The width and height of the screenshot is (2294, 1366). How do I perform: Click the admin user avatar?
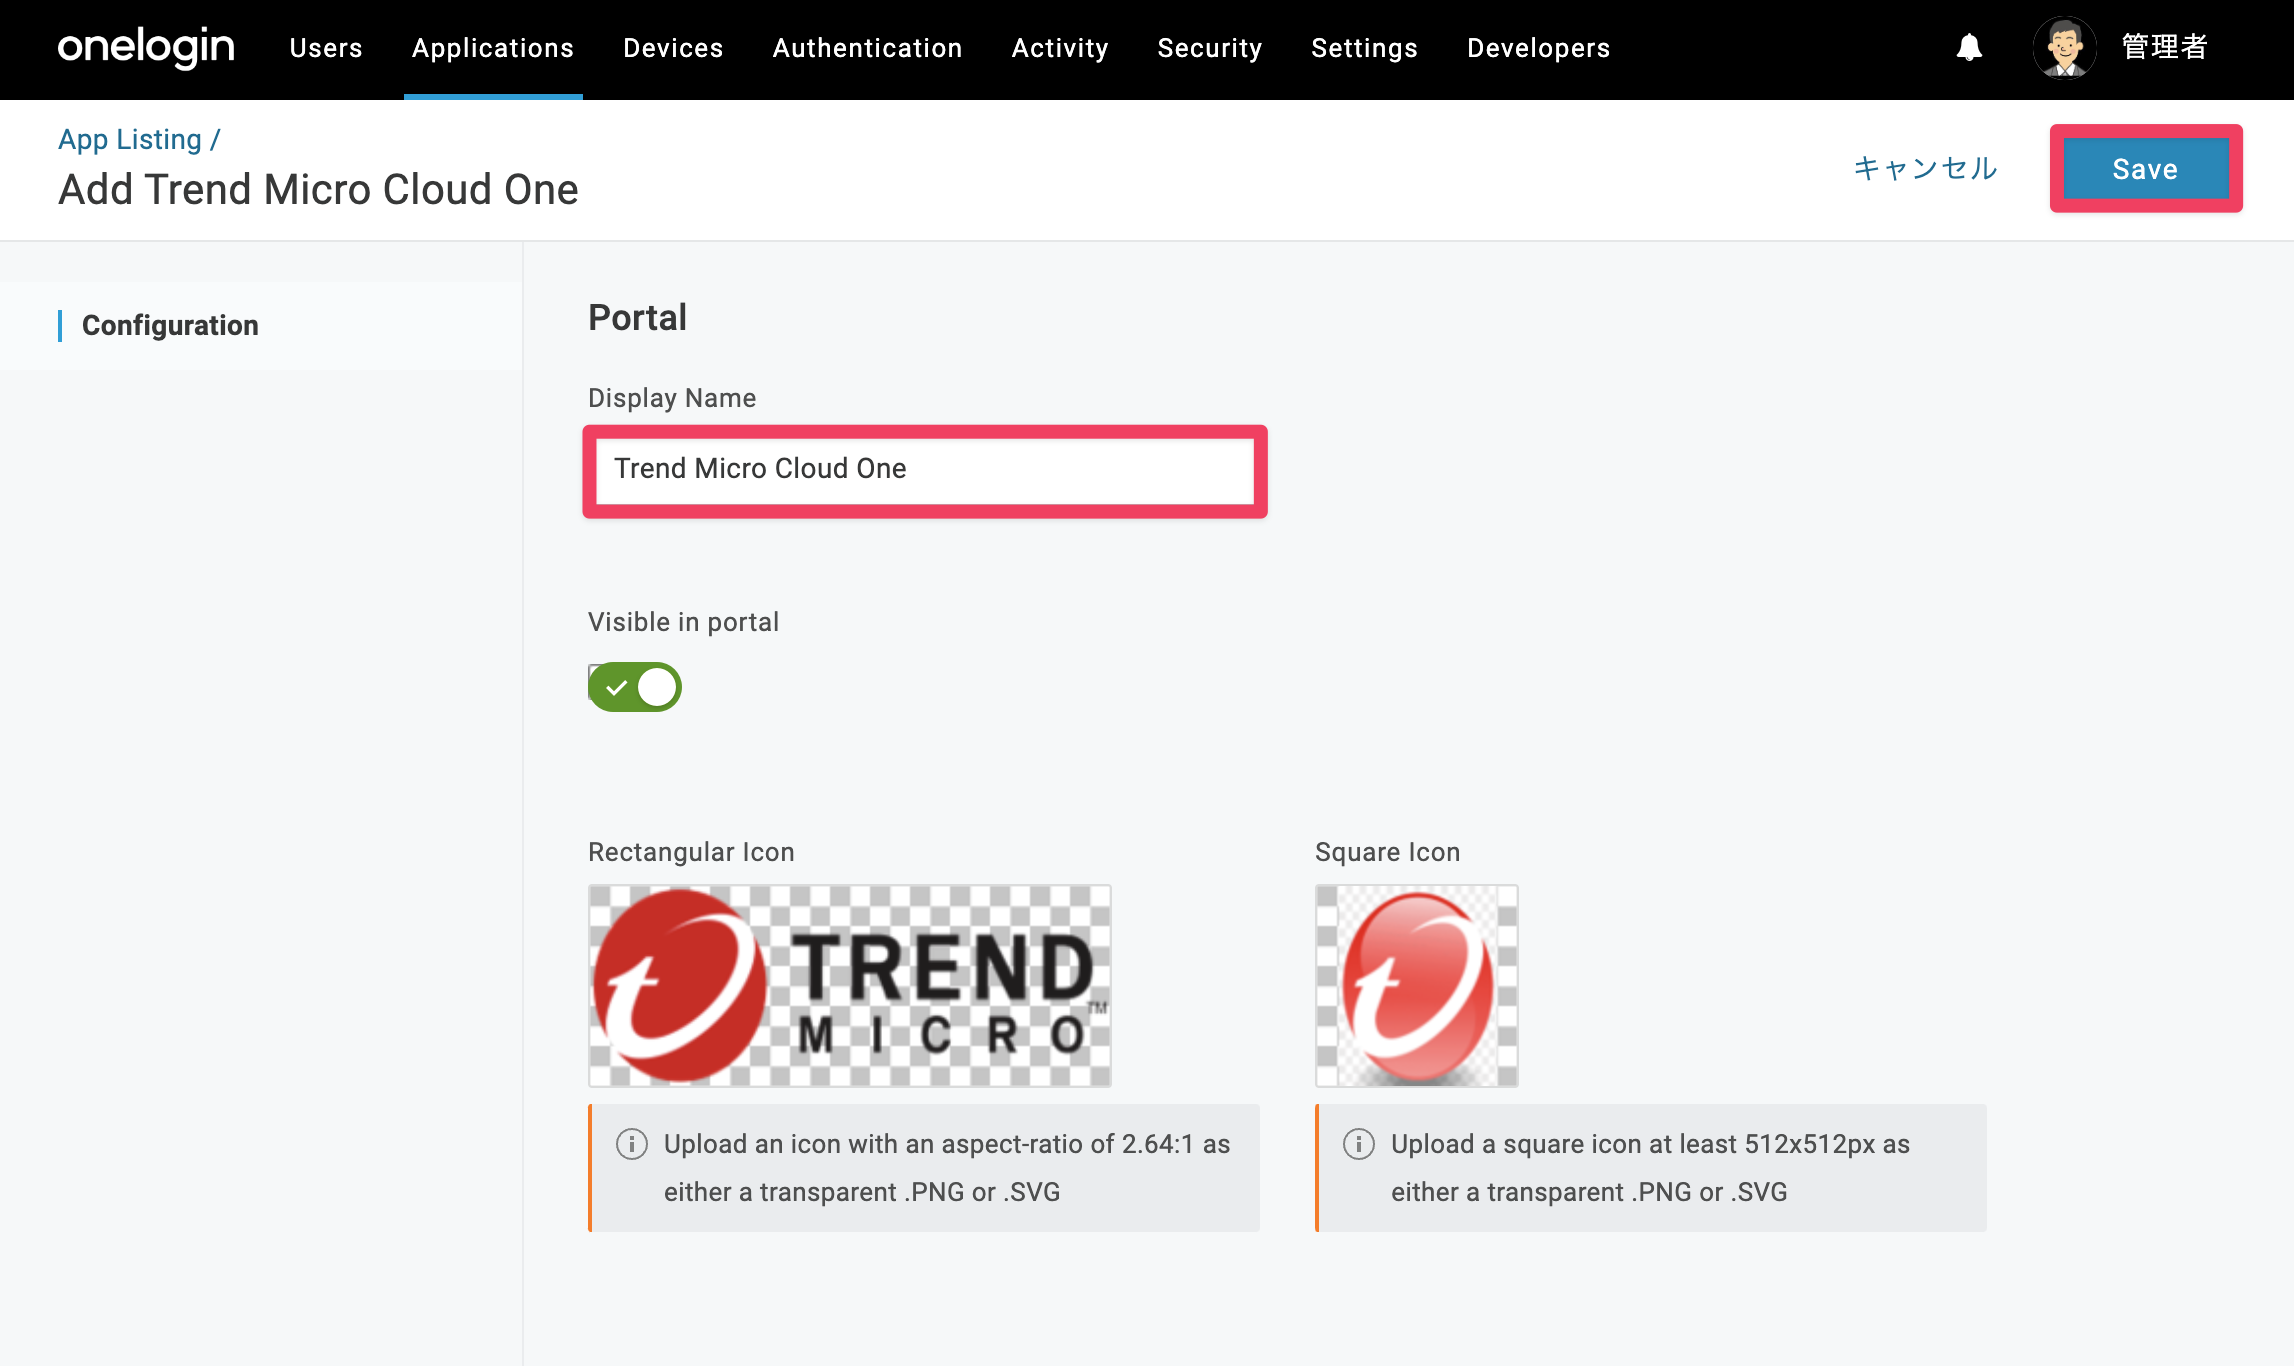click(x=2064, y=47)
